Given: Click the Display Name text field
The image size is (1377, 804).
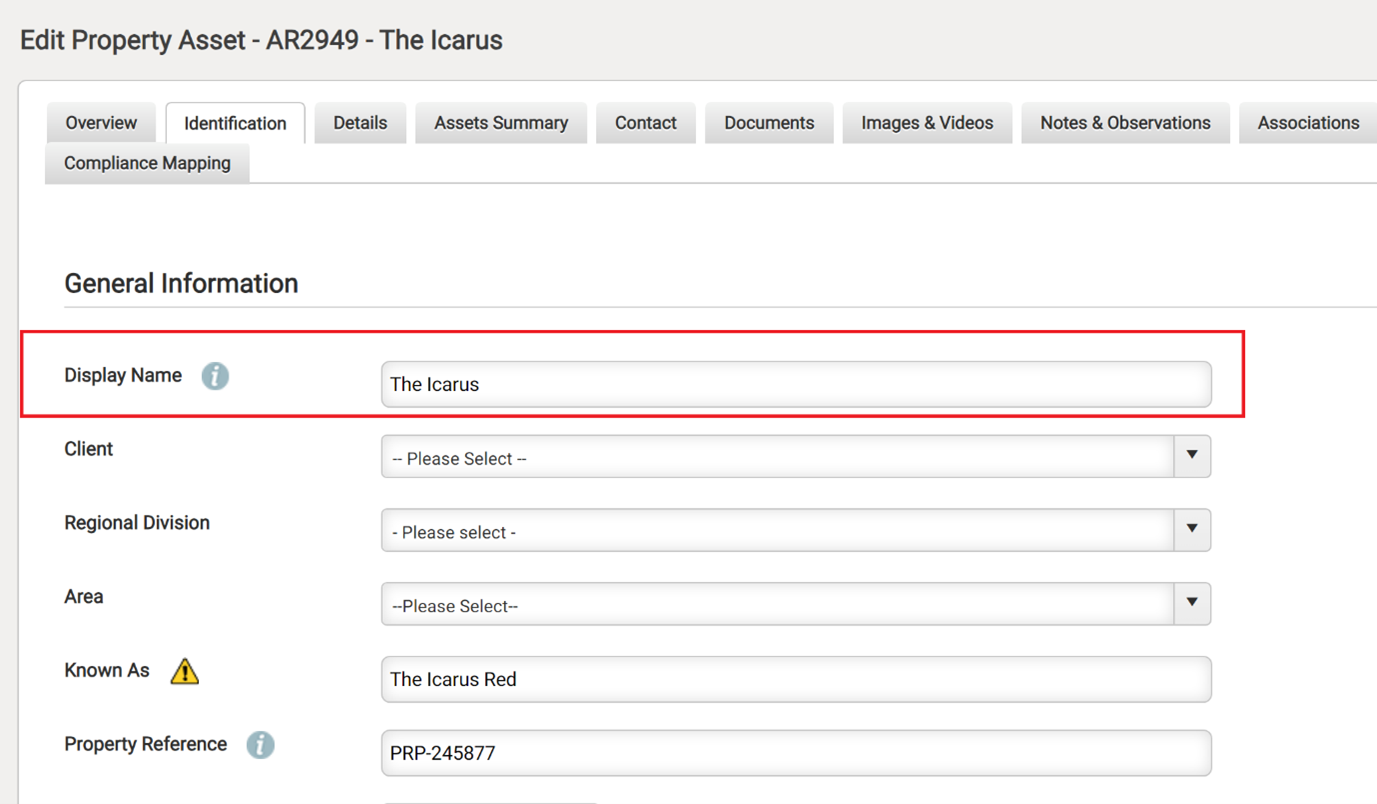Looking at the screenshot, I should click(796, 384).
